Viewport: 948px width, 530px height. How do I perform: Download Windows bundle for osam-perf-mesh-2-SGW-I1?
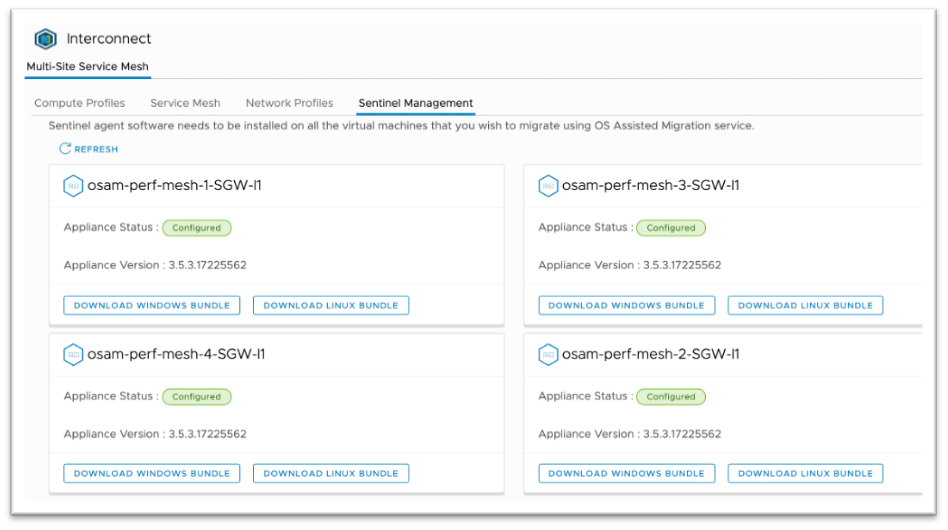626,473
